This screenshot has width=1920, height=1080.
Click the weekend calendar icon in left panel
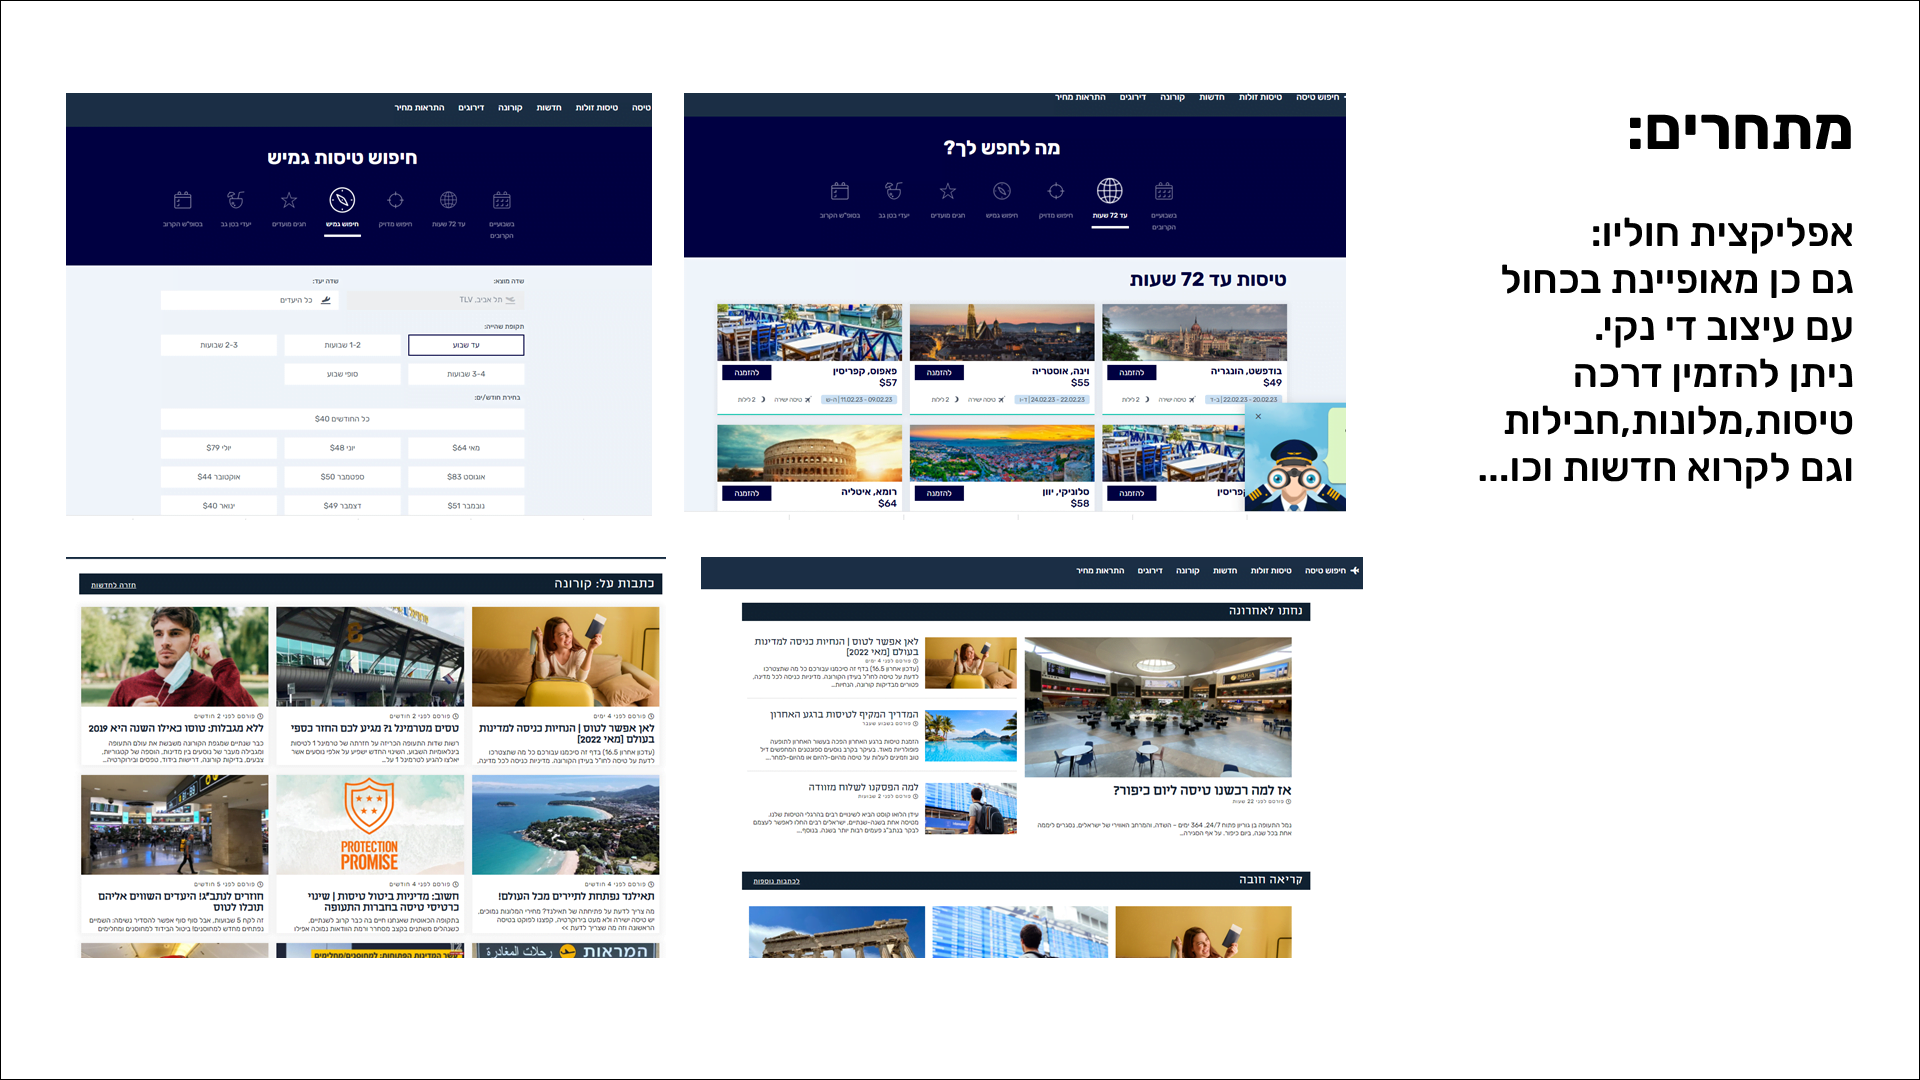pyautogui.click(x=182, y=200)
